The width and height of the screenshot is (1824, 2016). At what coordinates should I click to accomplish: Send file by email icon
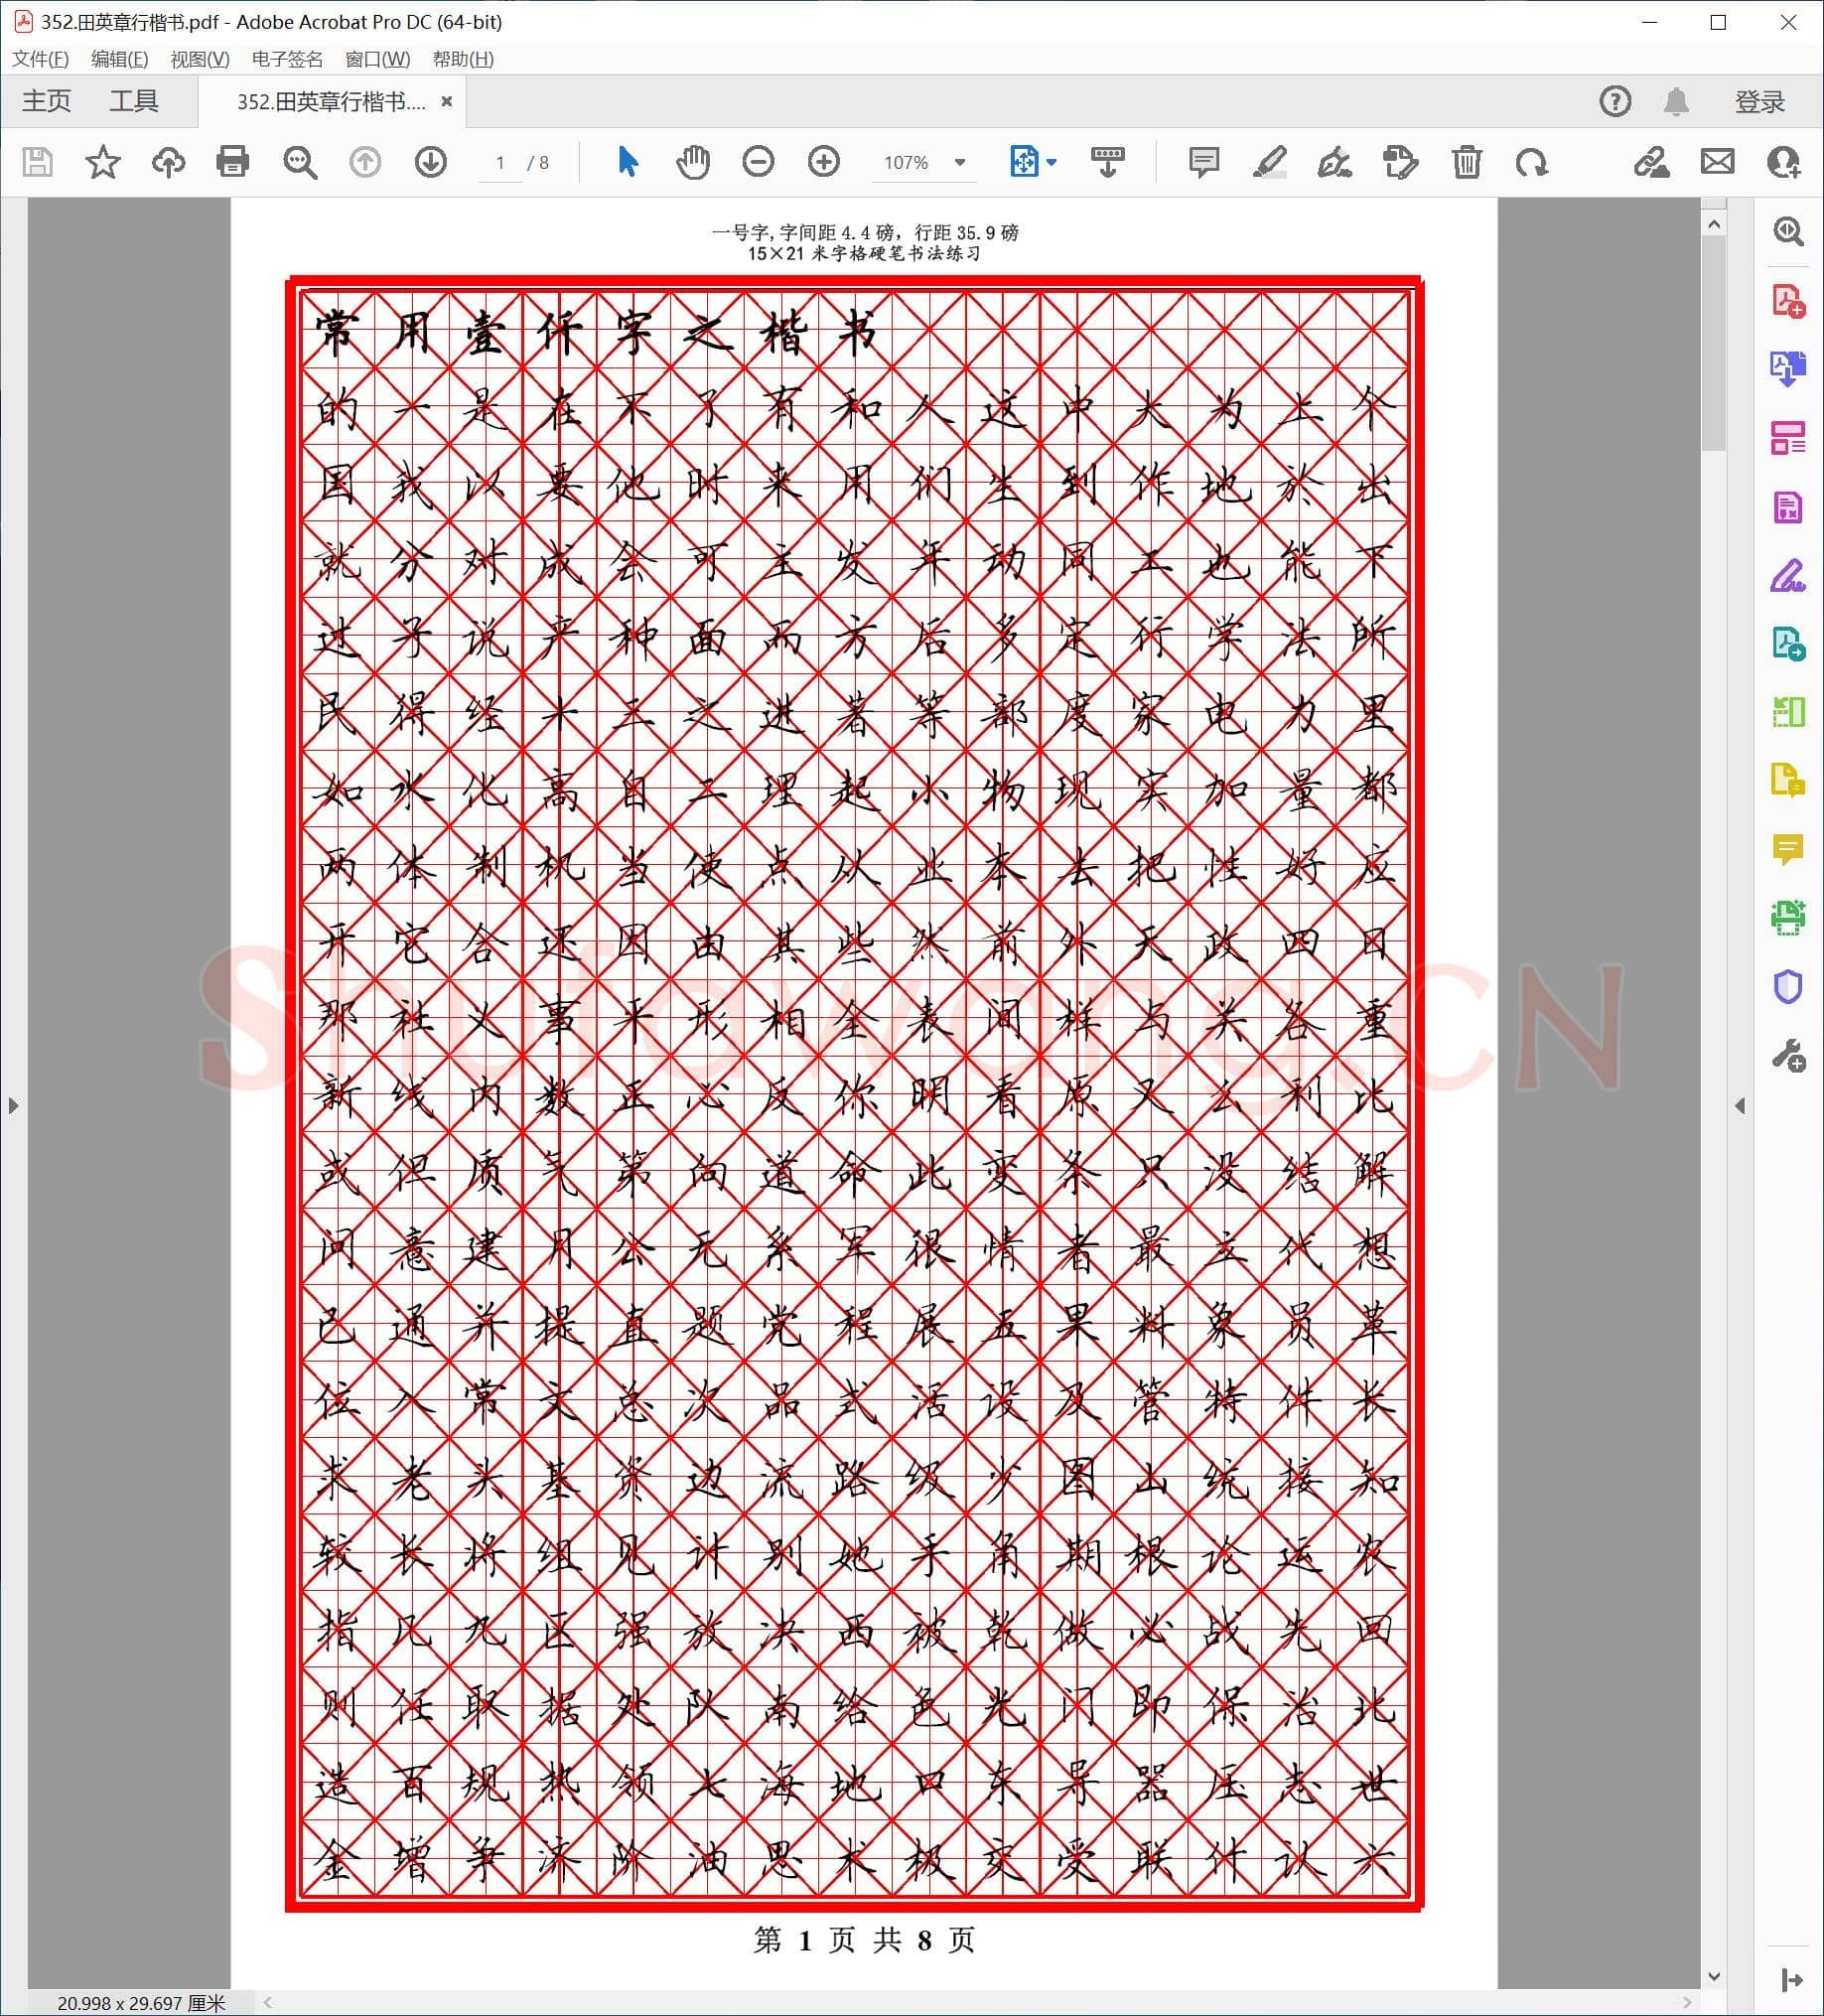point(1717,162)
